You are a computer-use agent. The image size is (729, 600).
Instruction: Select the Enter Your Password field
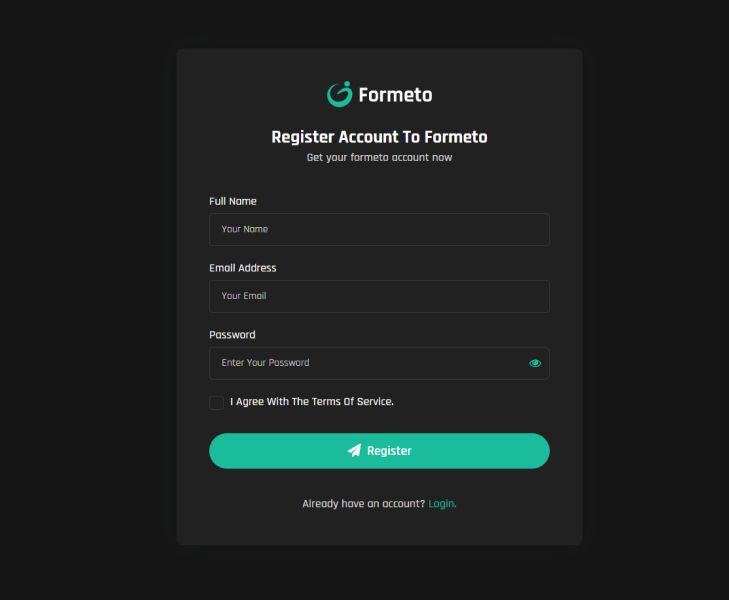pyautogui.click(x=365, y=363)
